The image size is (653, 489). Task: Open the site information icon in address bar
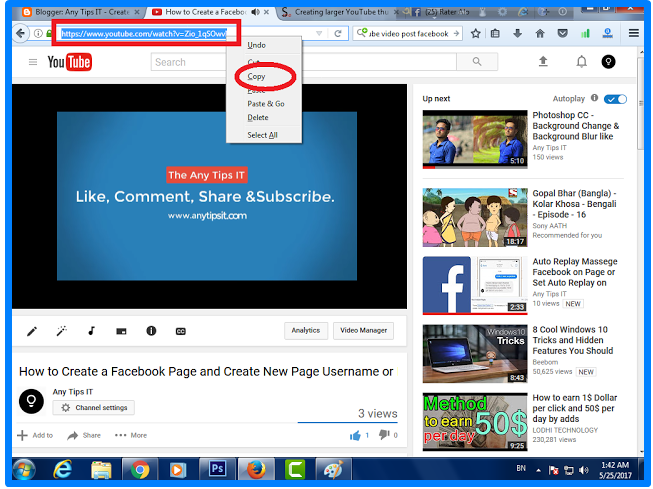point(38,33)
